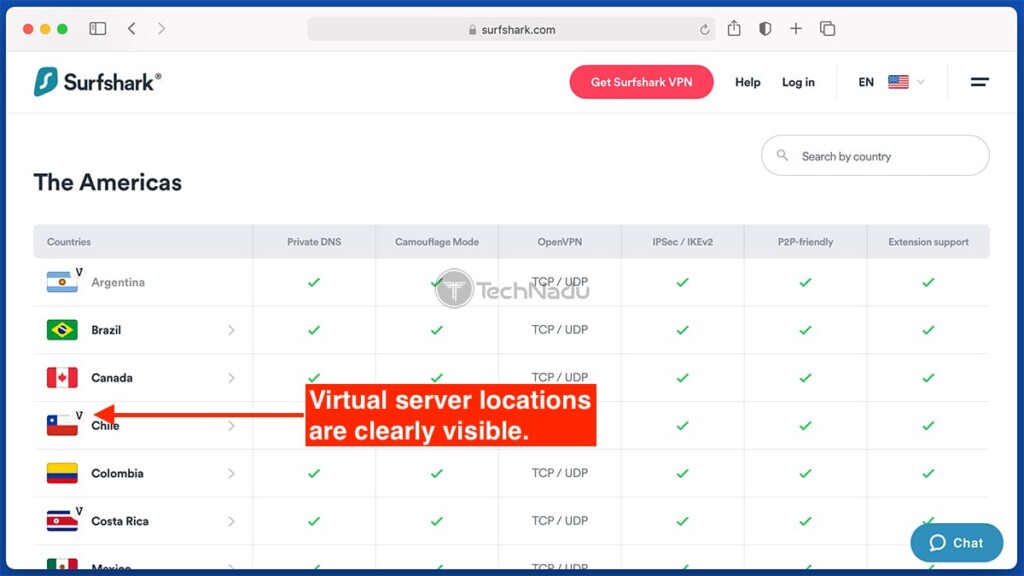Show tab overview icon
This screenshot has width=1024, height=576.
[x=827, y=29]
